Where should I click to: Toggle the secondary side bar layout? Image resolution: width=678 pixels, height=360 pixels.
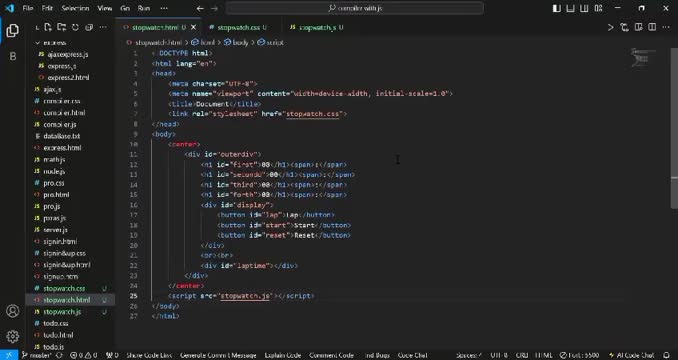pos(585,8)
